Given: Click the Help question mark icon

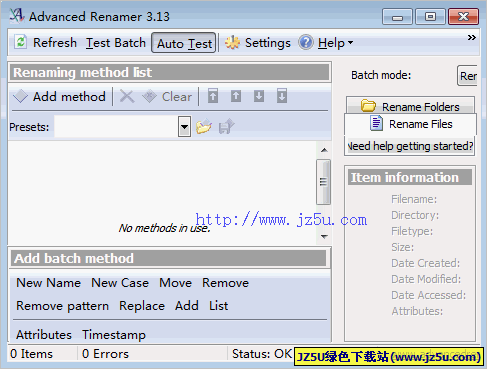Looking at the screenshot, I should pyautogui.click(x=306, y=42).
